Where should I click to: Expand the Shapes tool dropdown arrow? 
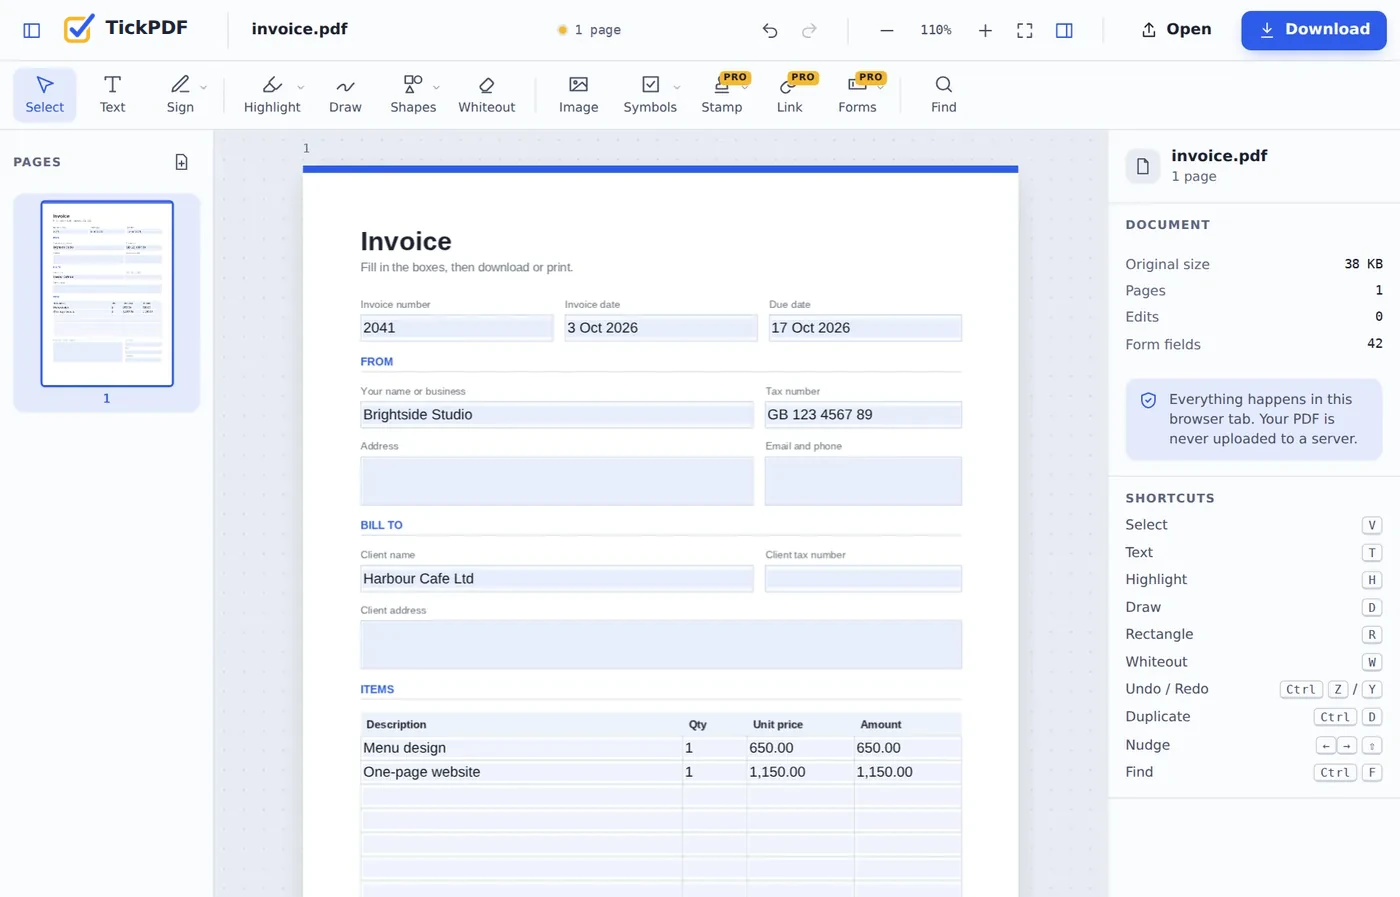click(436, 87)
